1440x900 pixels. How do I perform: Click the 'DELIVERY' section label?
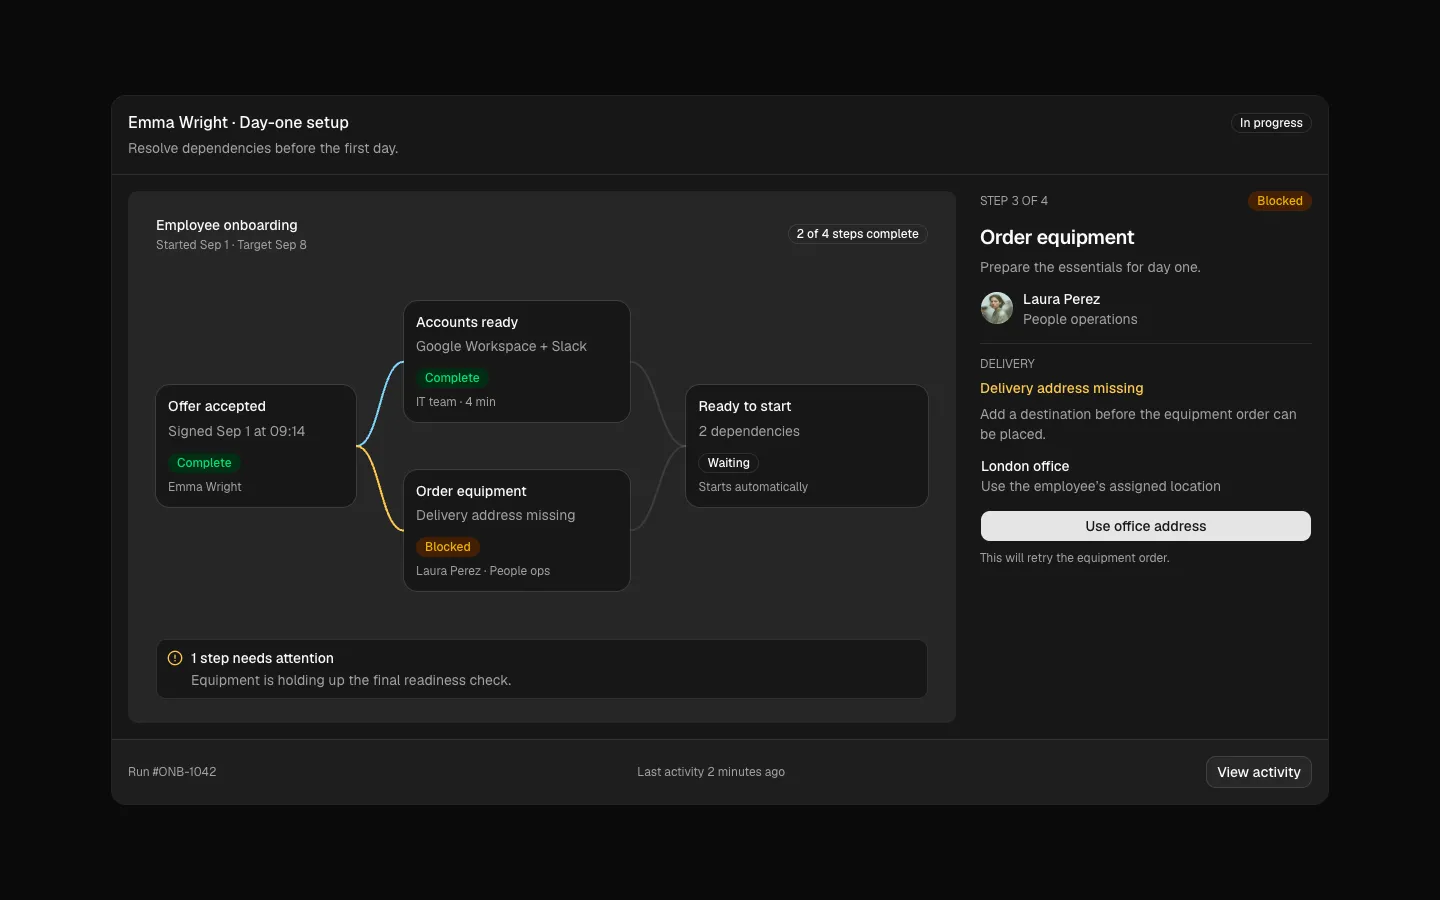tap(1007, 364)
